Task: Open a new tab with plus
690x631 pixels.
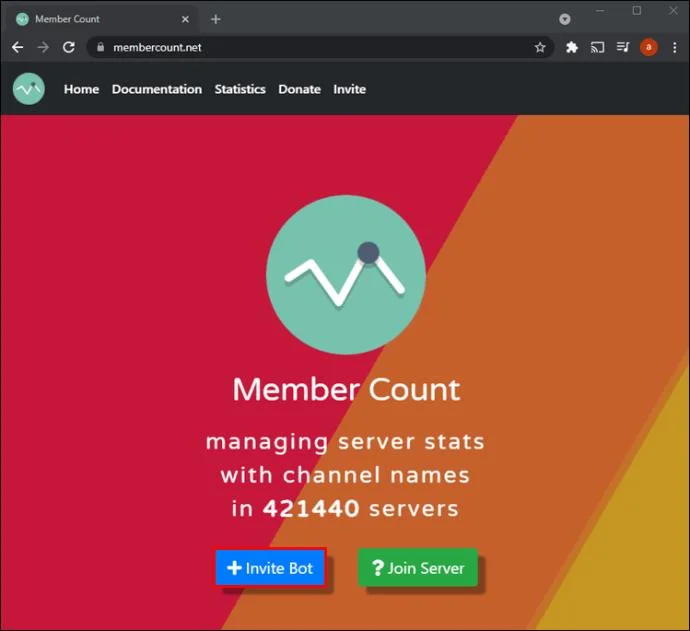Action: (x=216, y=19)
